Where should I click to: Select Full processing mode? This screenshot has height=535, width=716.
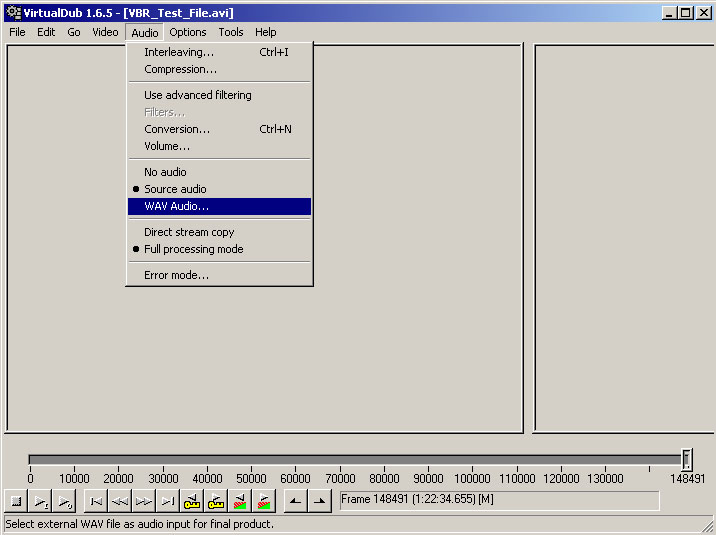click(x=219, y=249)
